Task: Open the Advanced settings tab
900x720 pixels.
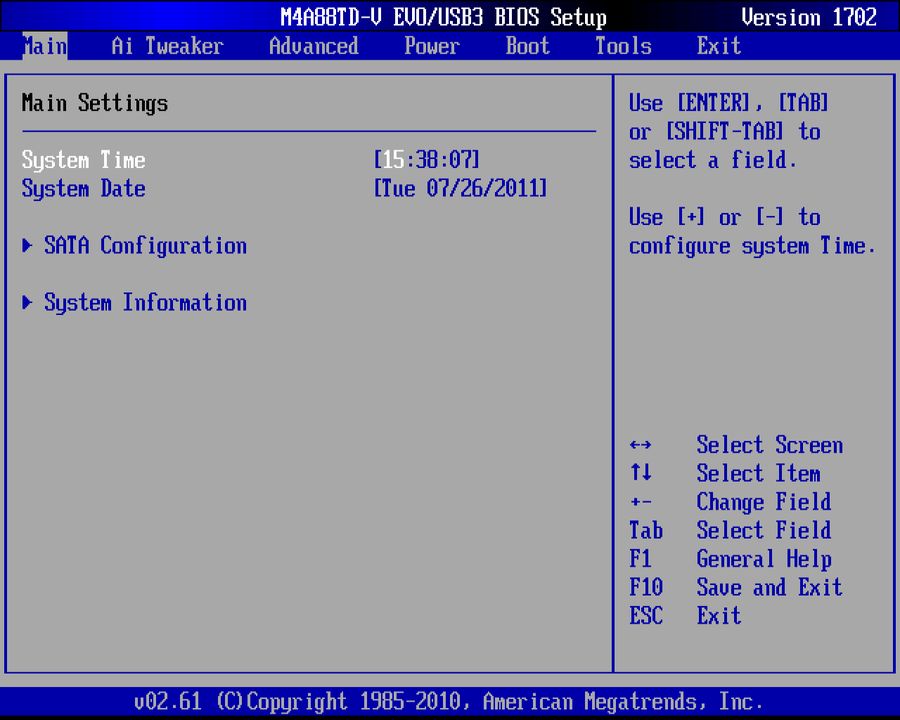Action: (x=313, y=46)
